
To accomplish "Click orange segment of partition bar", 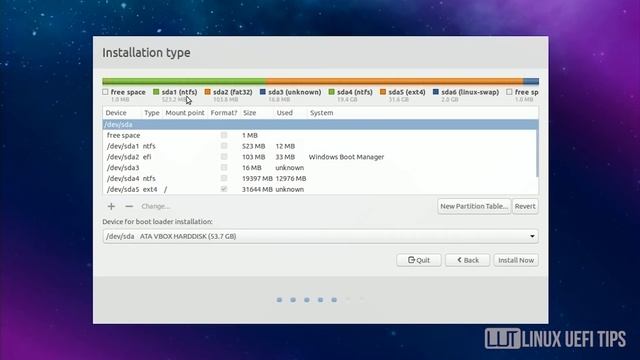I will 394,81.
